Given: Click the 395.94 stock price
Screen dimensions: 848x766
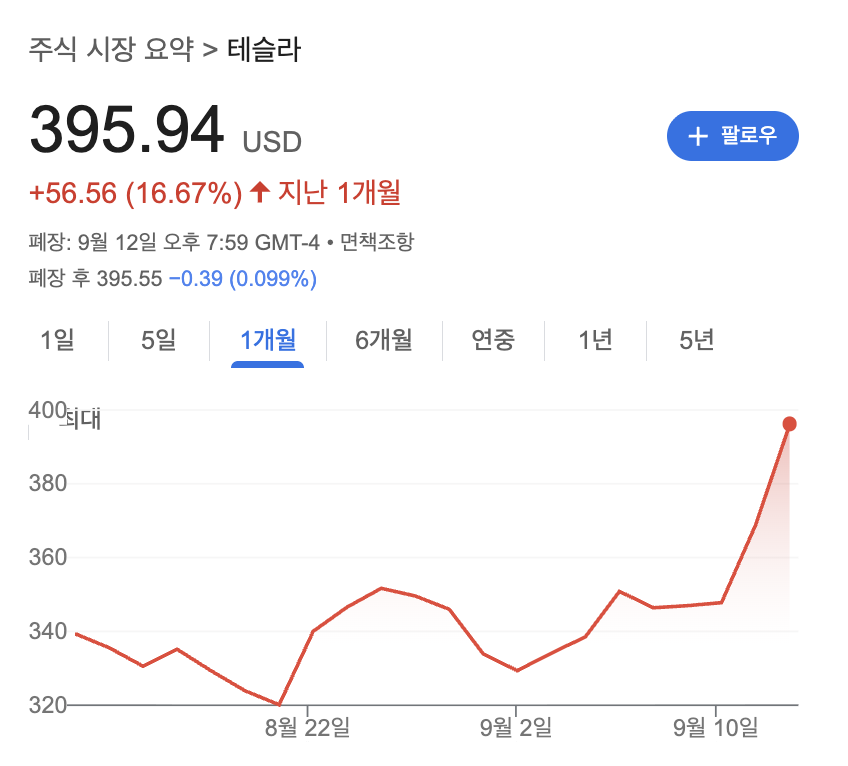Looking at the screenshot, I should click(x=127, y=130).
